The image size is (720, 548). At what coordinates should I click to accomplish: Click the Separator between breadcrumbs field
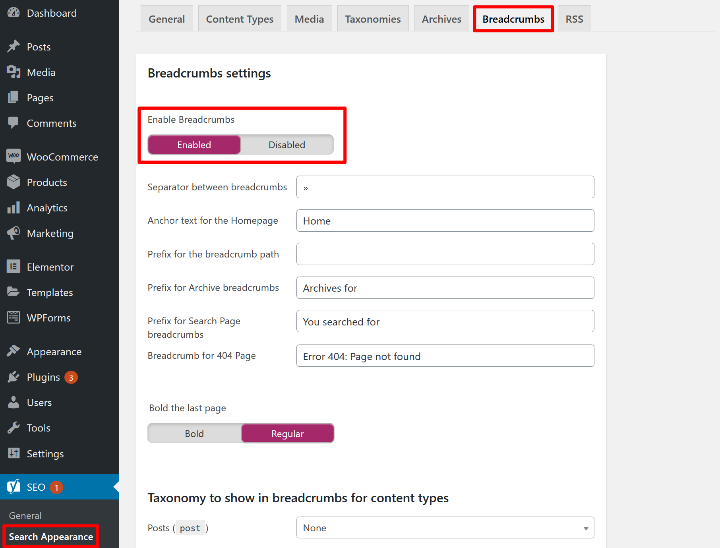[445, 187]
